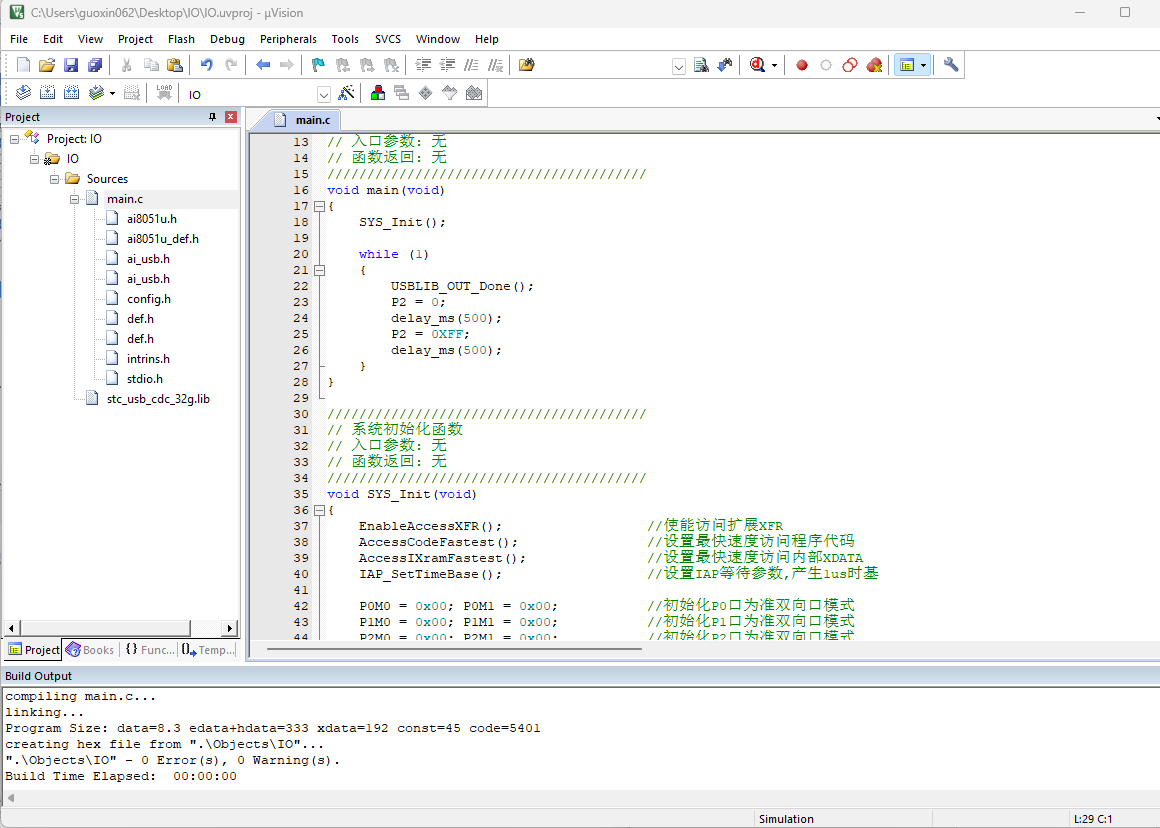This screenshot has height=828, width=1160.
Task: Open the File menu
Action: coord(19,39)
